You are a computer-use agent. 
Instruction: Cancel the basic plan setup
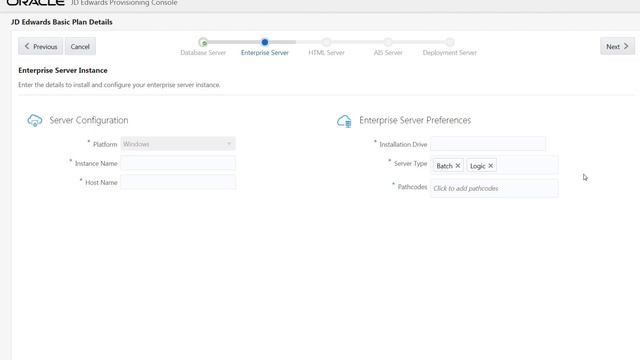pyautogui.click(x=80, y=47)
